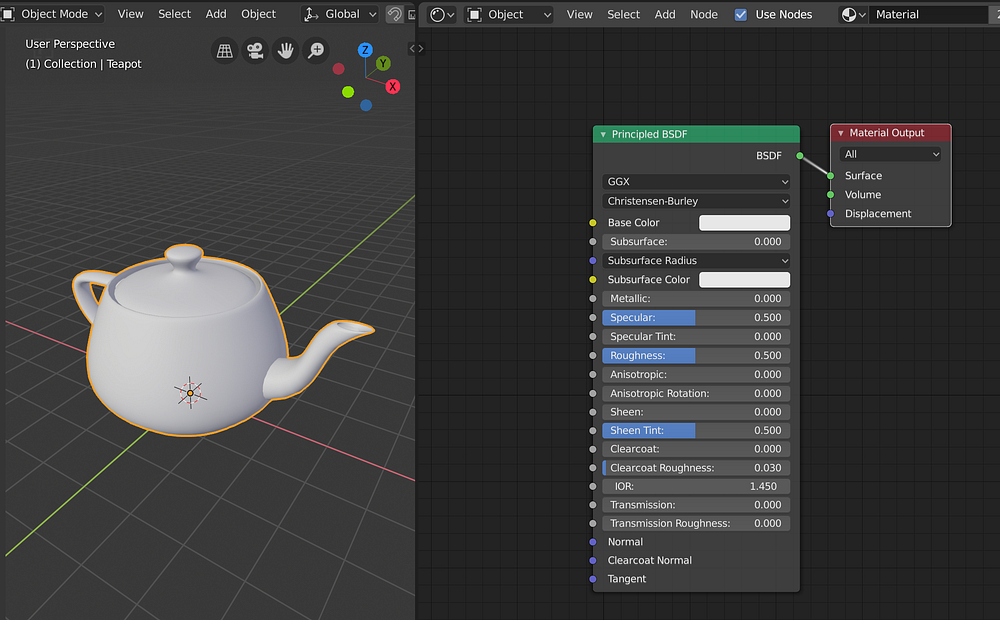
Task: Open the Node menu in shader editor
Action: [x=703, y=14]
